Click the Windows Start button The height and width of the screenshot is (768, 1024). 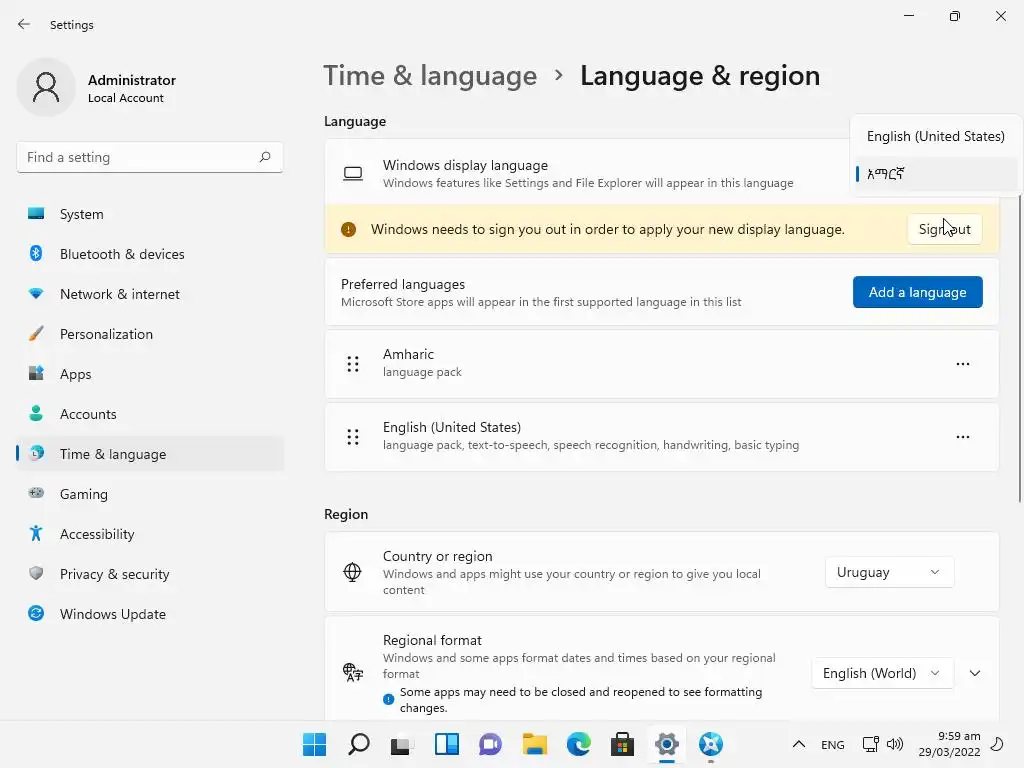(314, 744)
